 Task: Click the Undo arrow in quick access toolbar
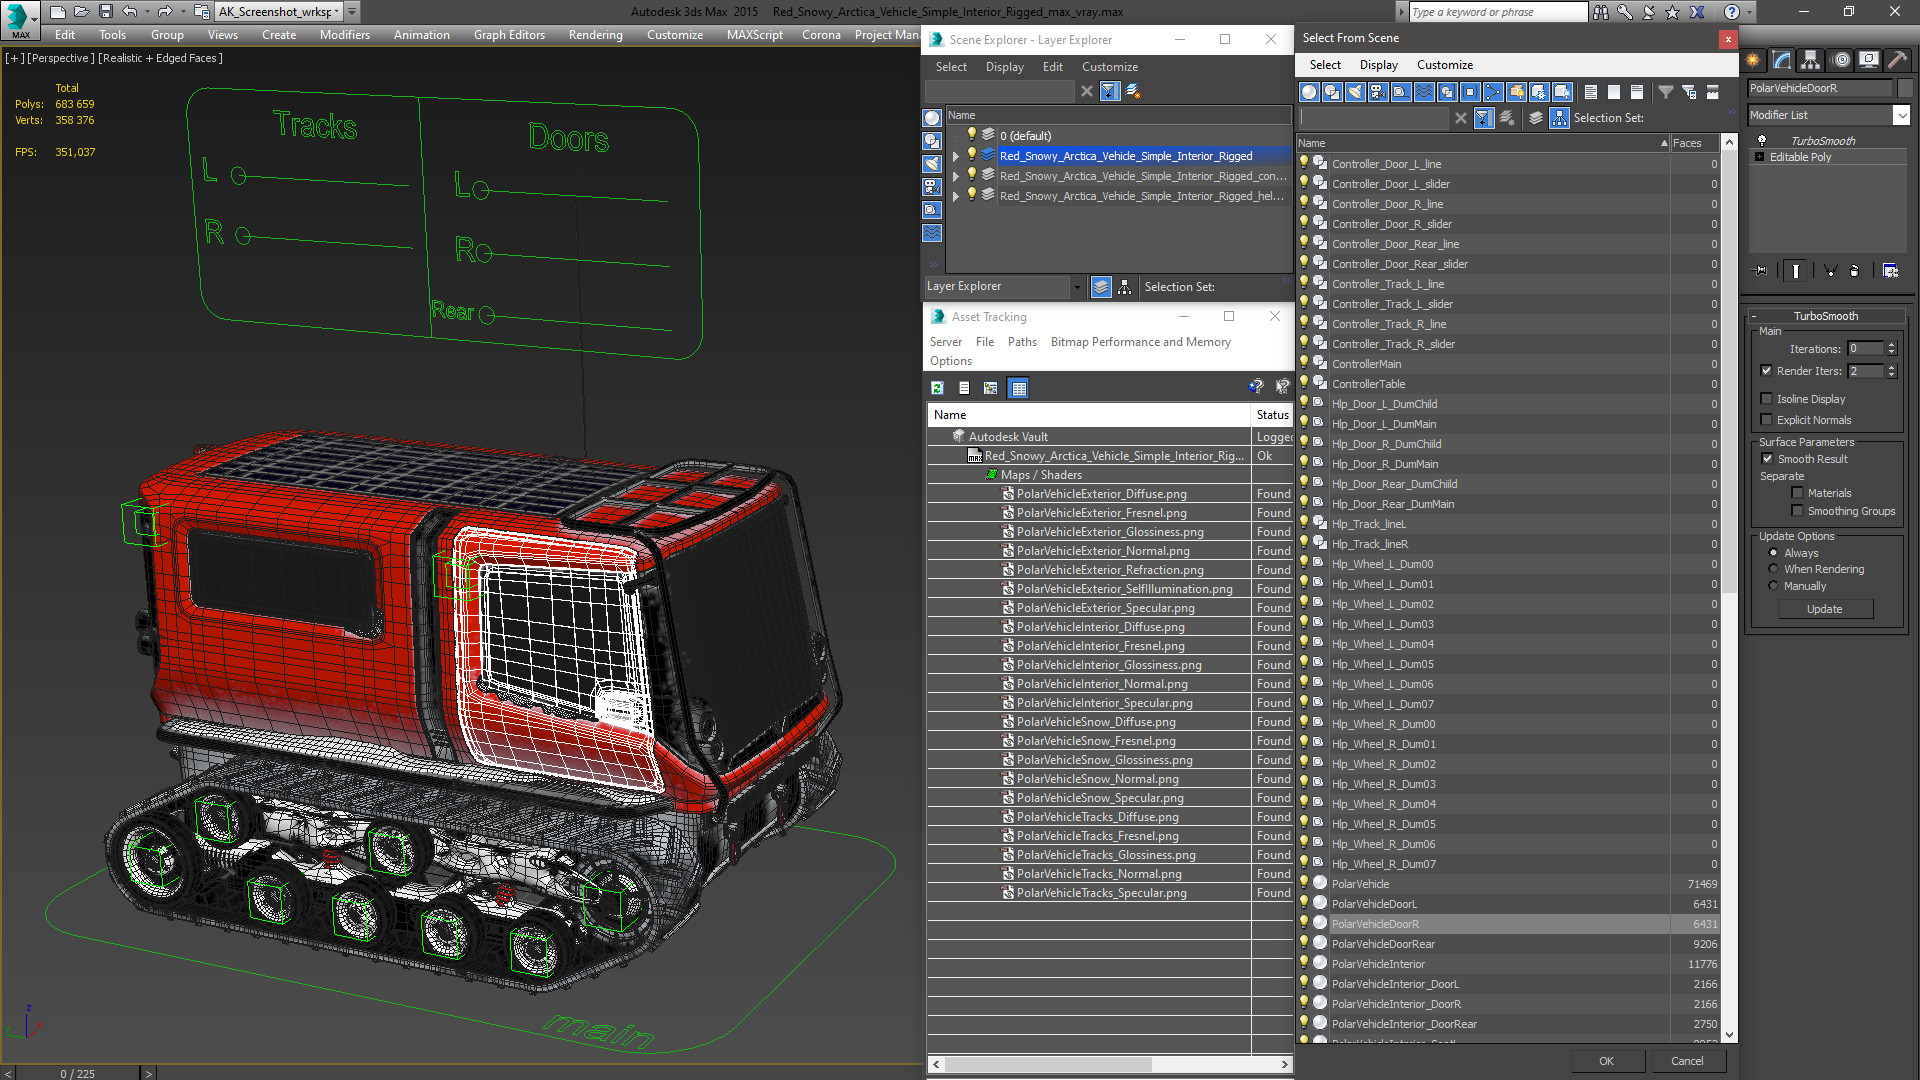(x=130, y=12)
